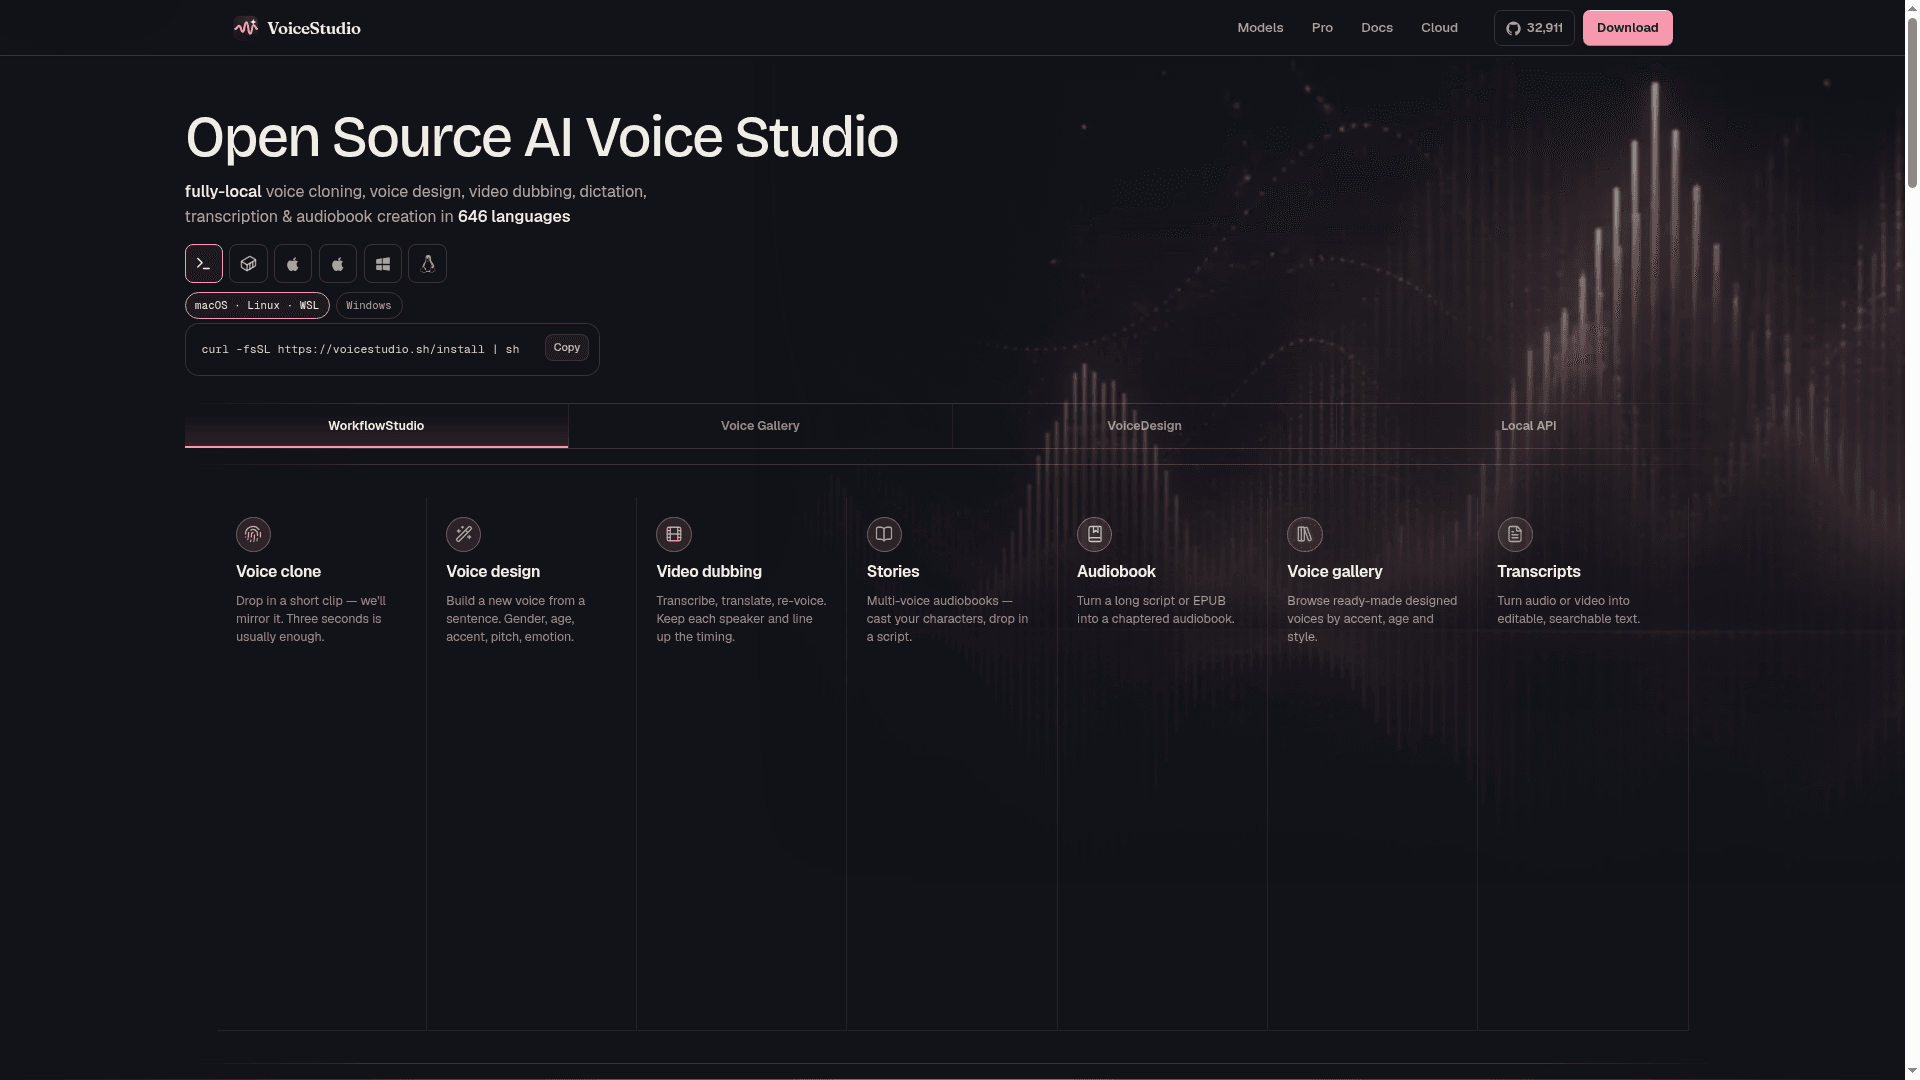This screenshot has height=1080, width=1920.
Task: Open Models in the top navigation
Action: pyautogui.click(x=1260, y=28)
